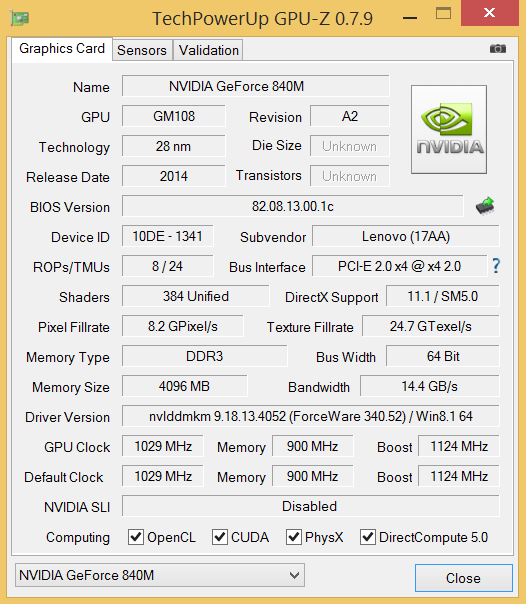526x604 pixels.
Task: Click the BIOS Version label
Action: pyautogui.click(x=70, y=207)
